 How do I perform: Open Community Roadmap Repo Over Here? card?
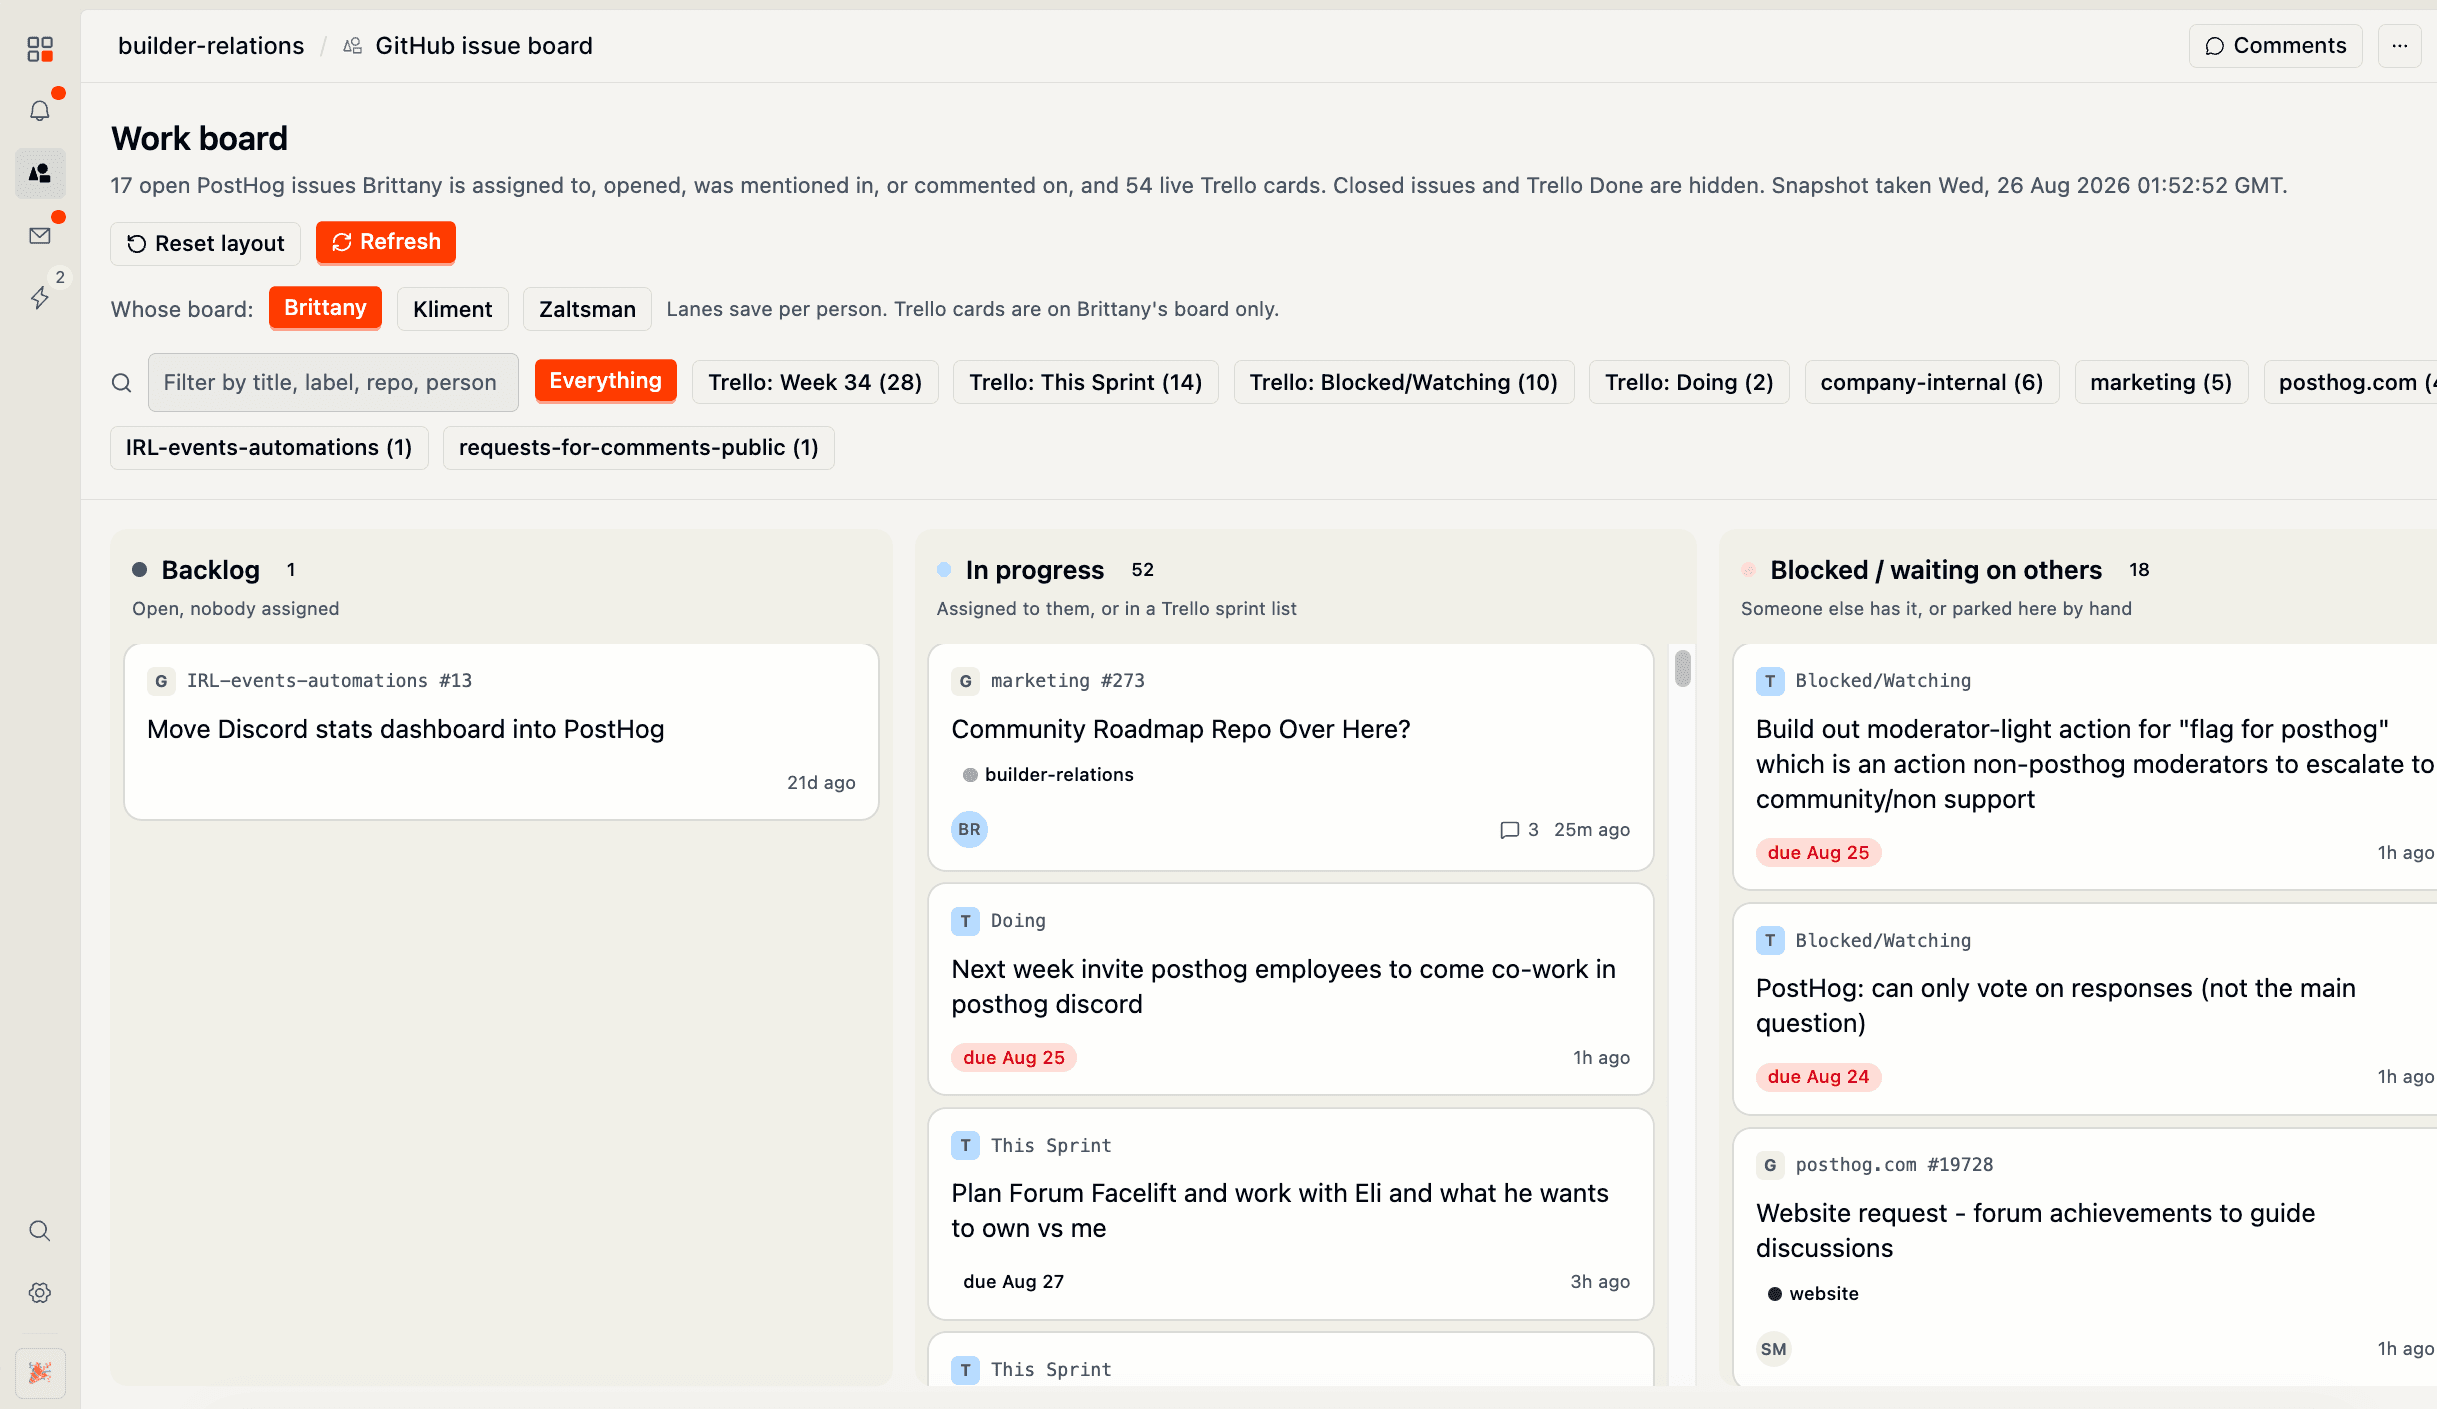click(x=1290, y=757)
